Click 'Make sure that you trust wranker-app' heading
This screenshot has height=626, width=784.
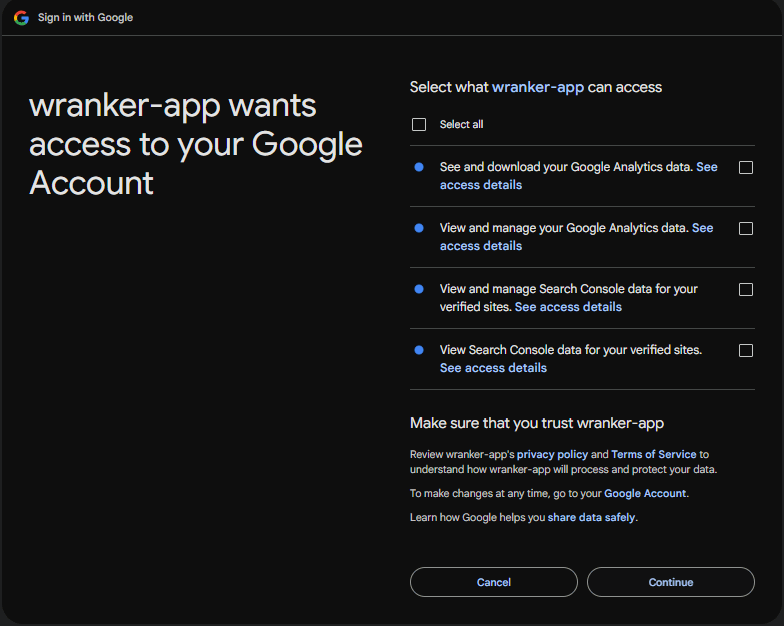click(536, 424)
